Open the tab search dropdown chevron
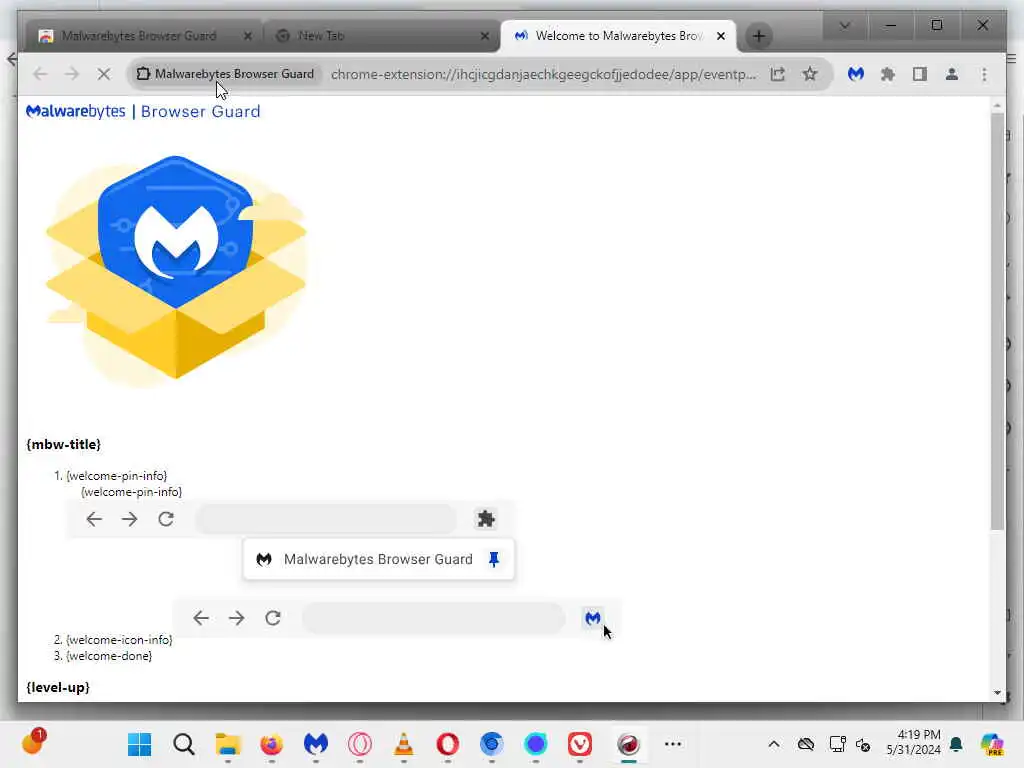 (844, 25)
